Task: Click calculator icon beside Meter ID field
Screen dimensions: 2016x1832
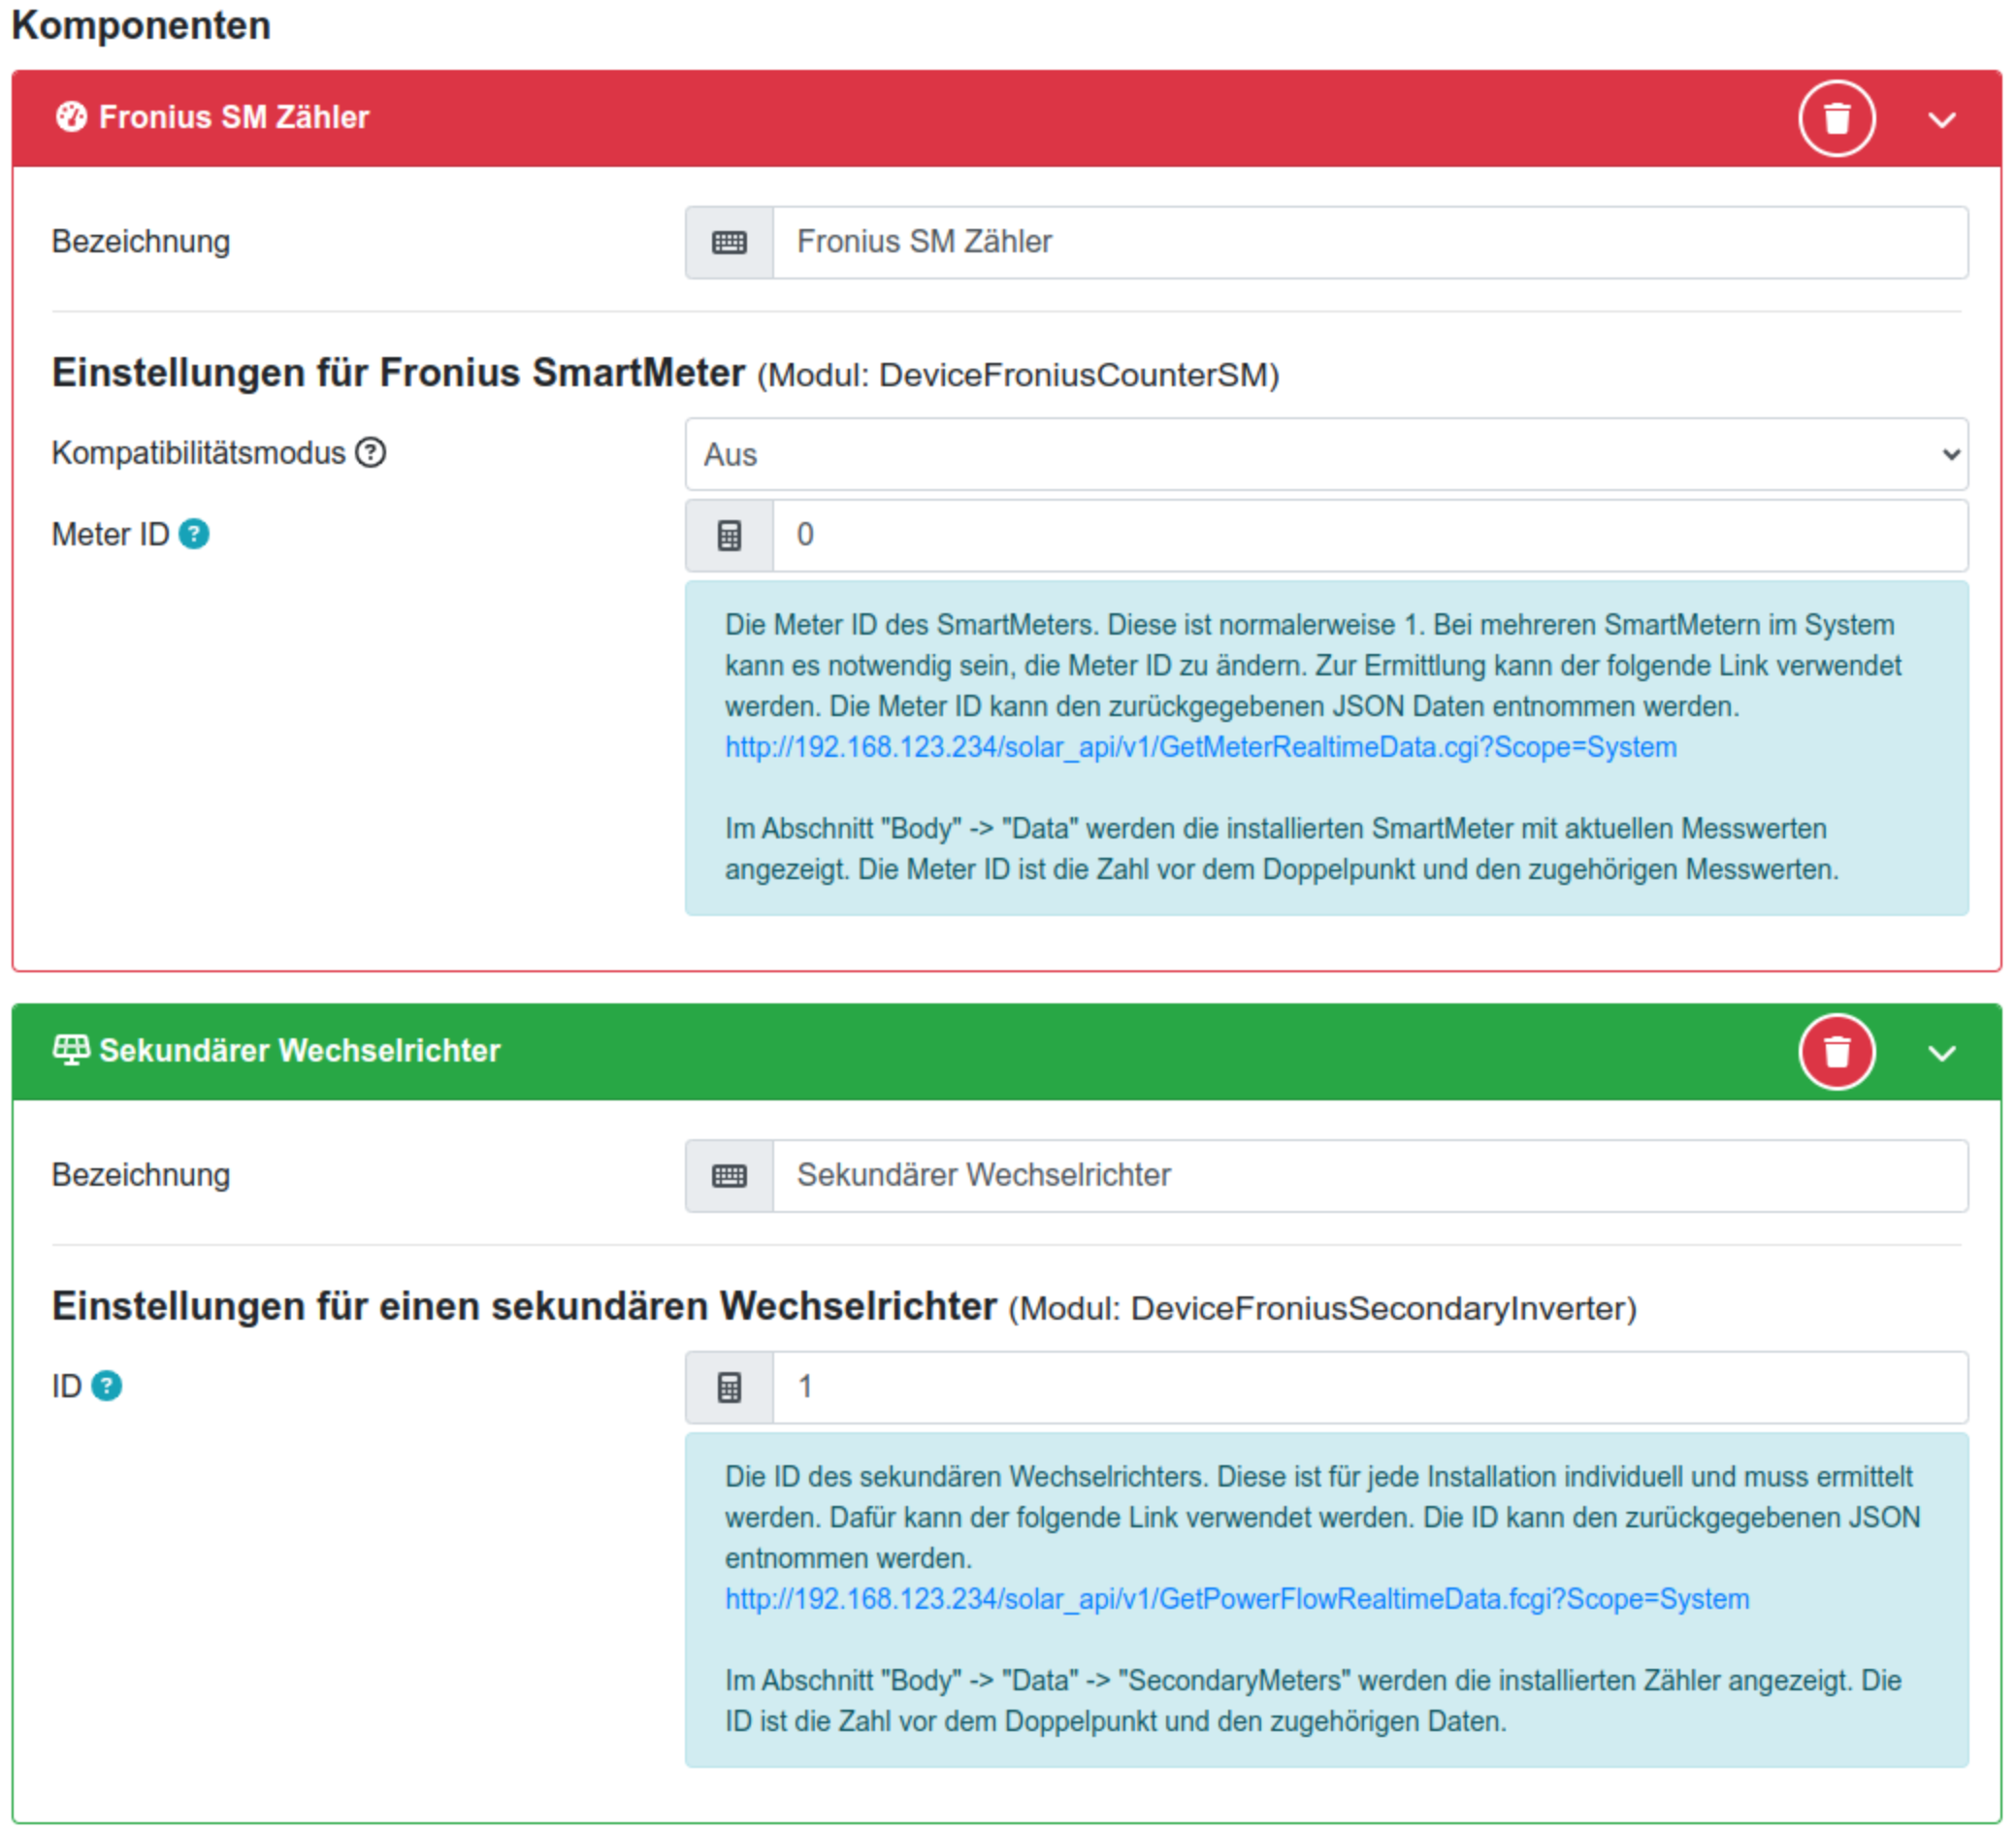Action: point(729,536)
